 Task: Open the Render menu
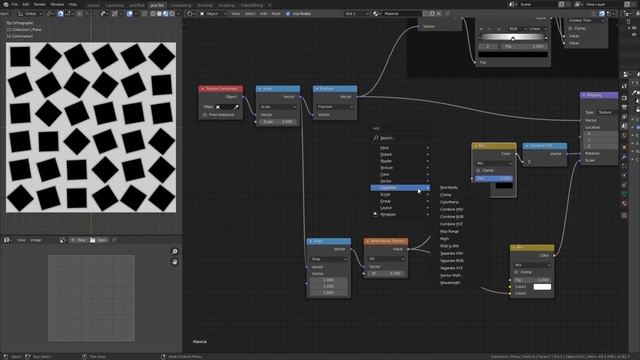click(x=40, y=4)
